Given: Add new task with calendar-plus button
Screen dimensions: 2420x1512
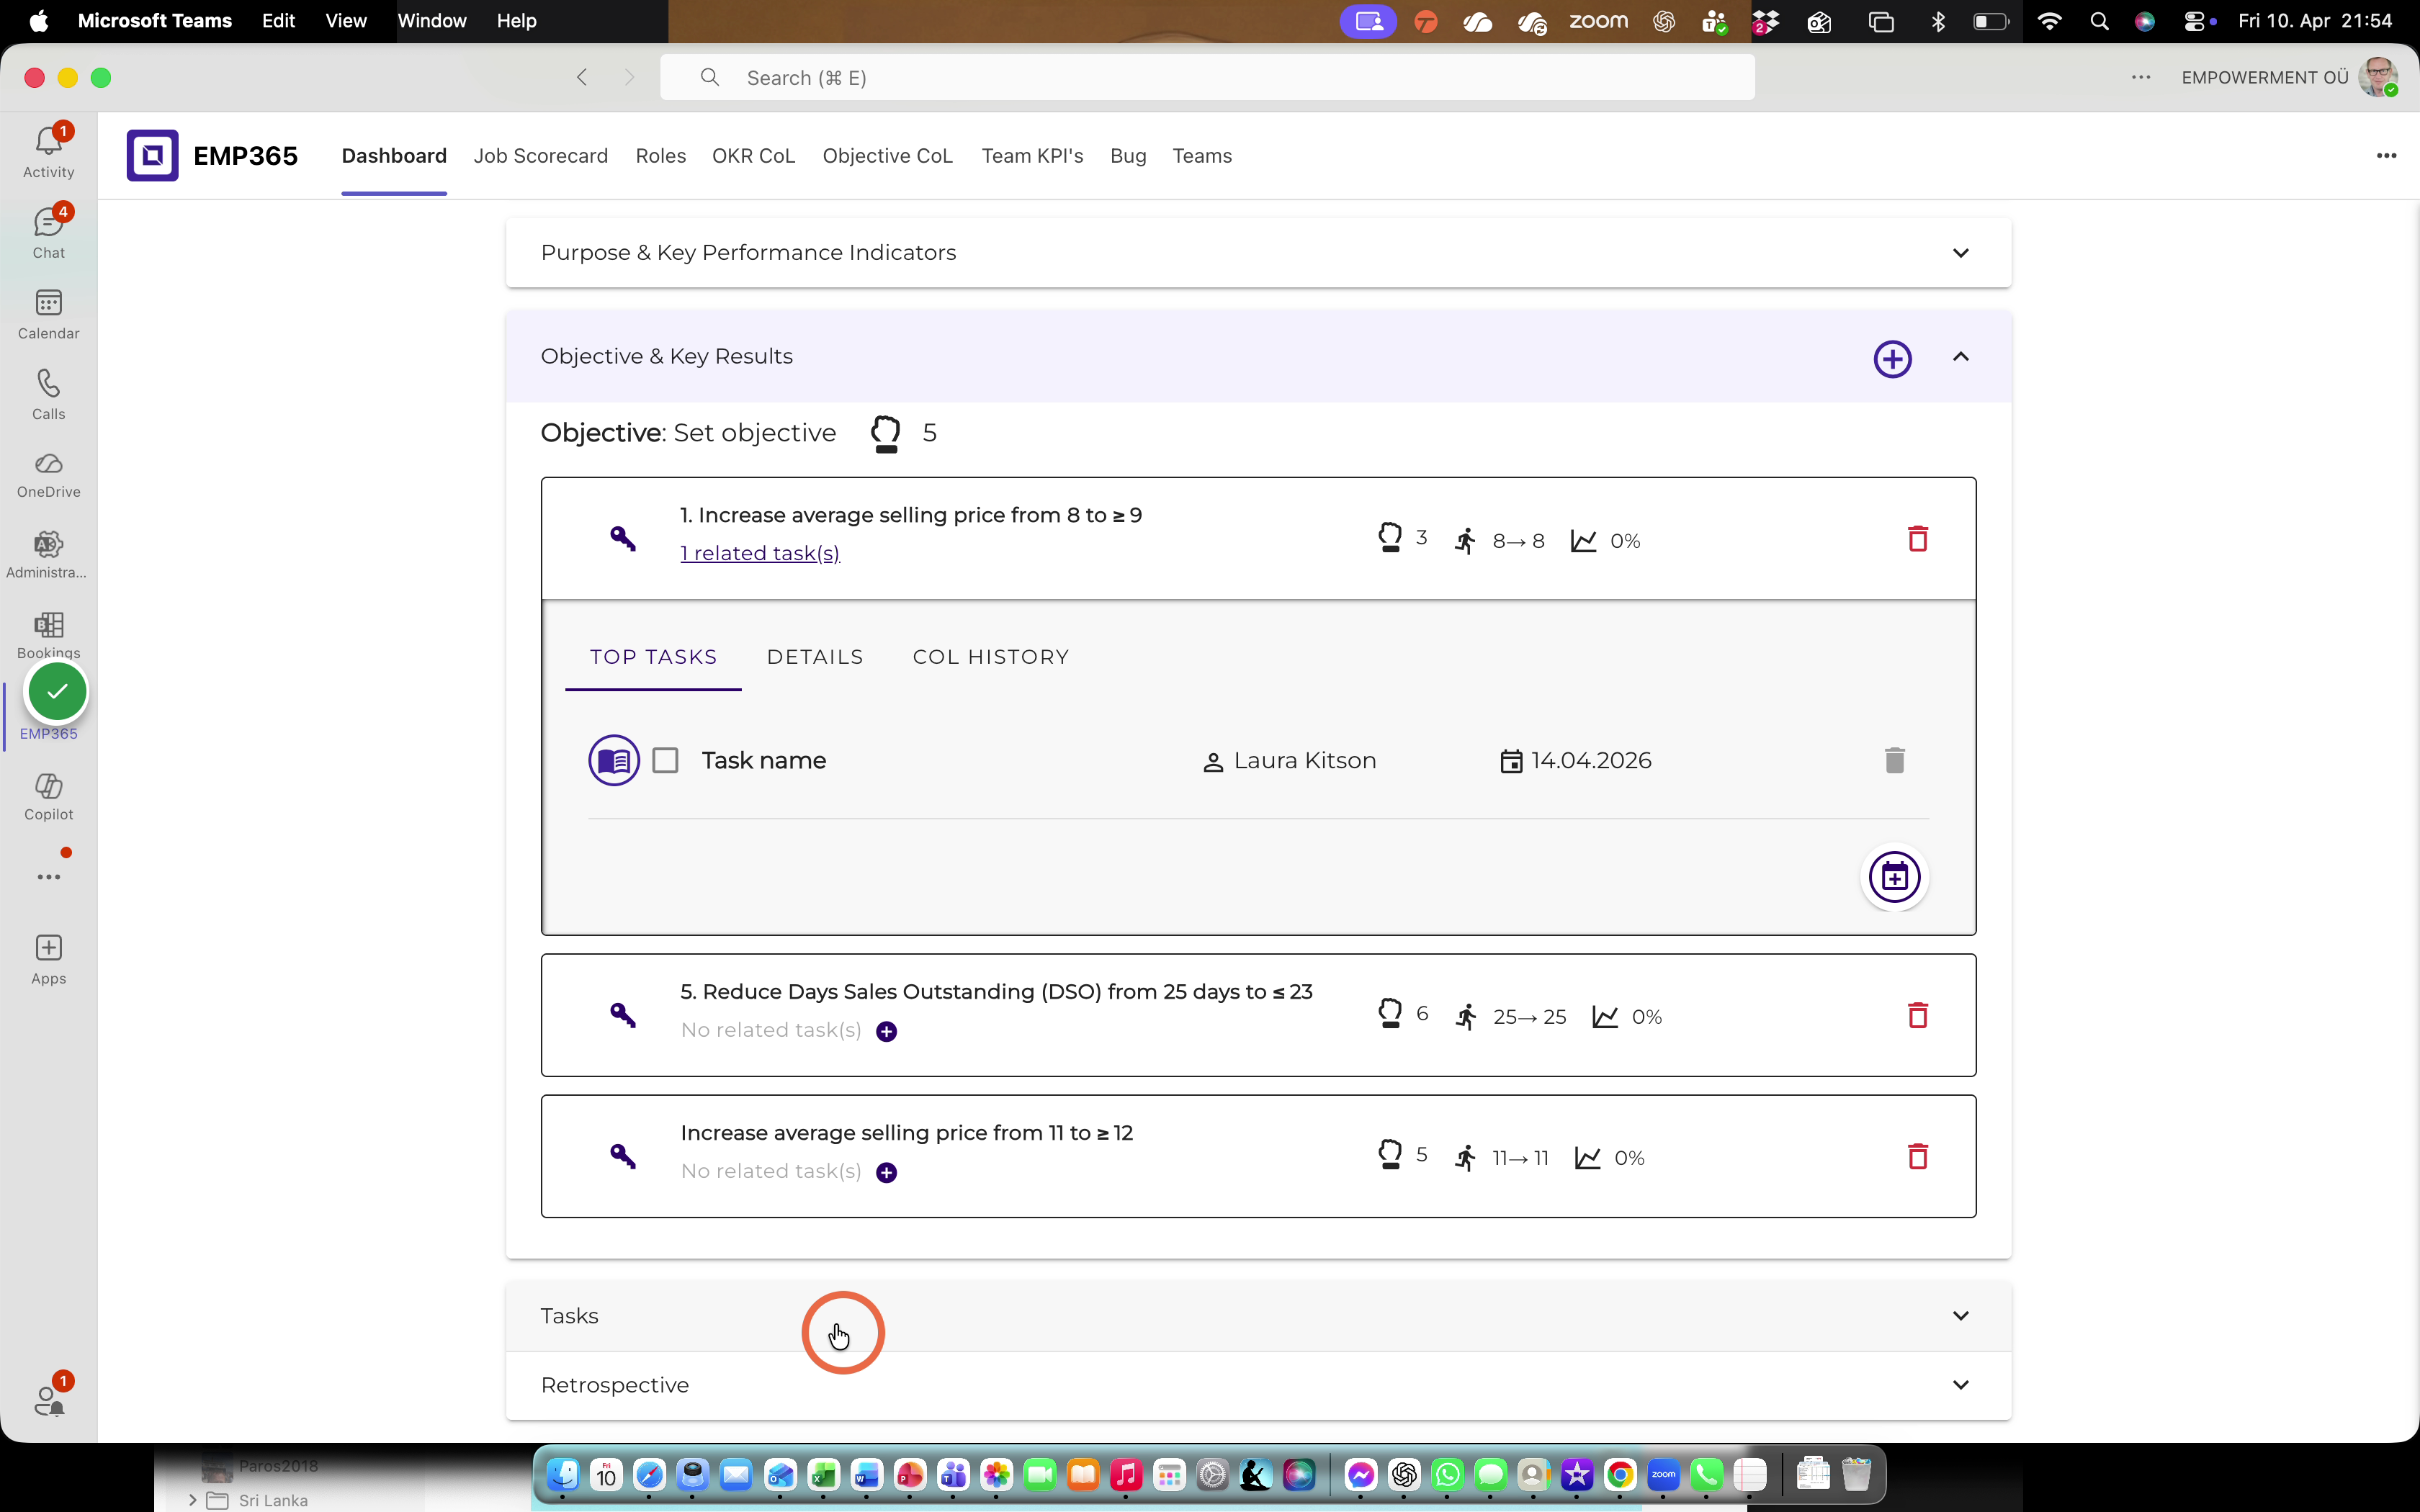Looking at the screenshot, I should point(1894,878).
